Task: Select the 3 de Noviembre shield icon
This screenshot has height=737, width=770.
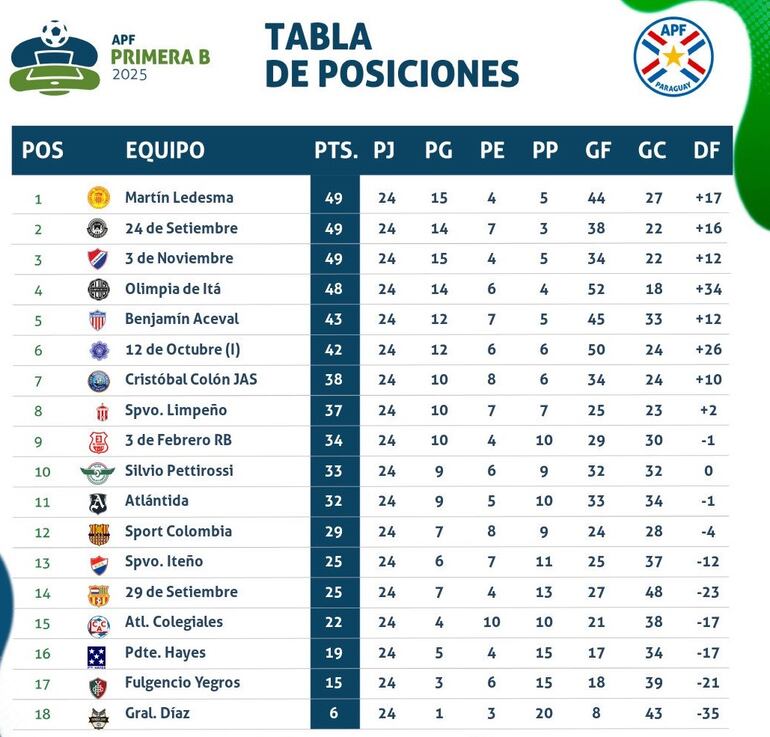Action: pyautogui.click(x=98, y=259)
